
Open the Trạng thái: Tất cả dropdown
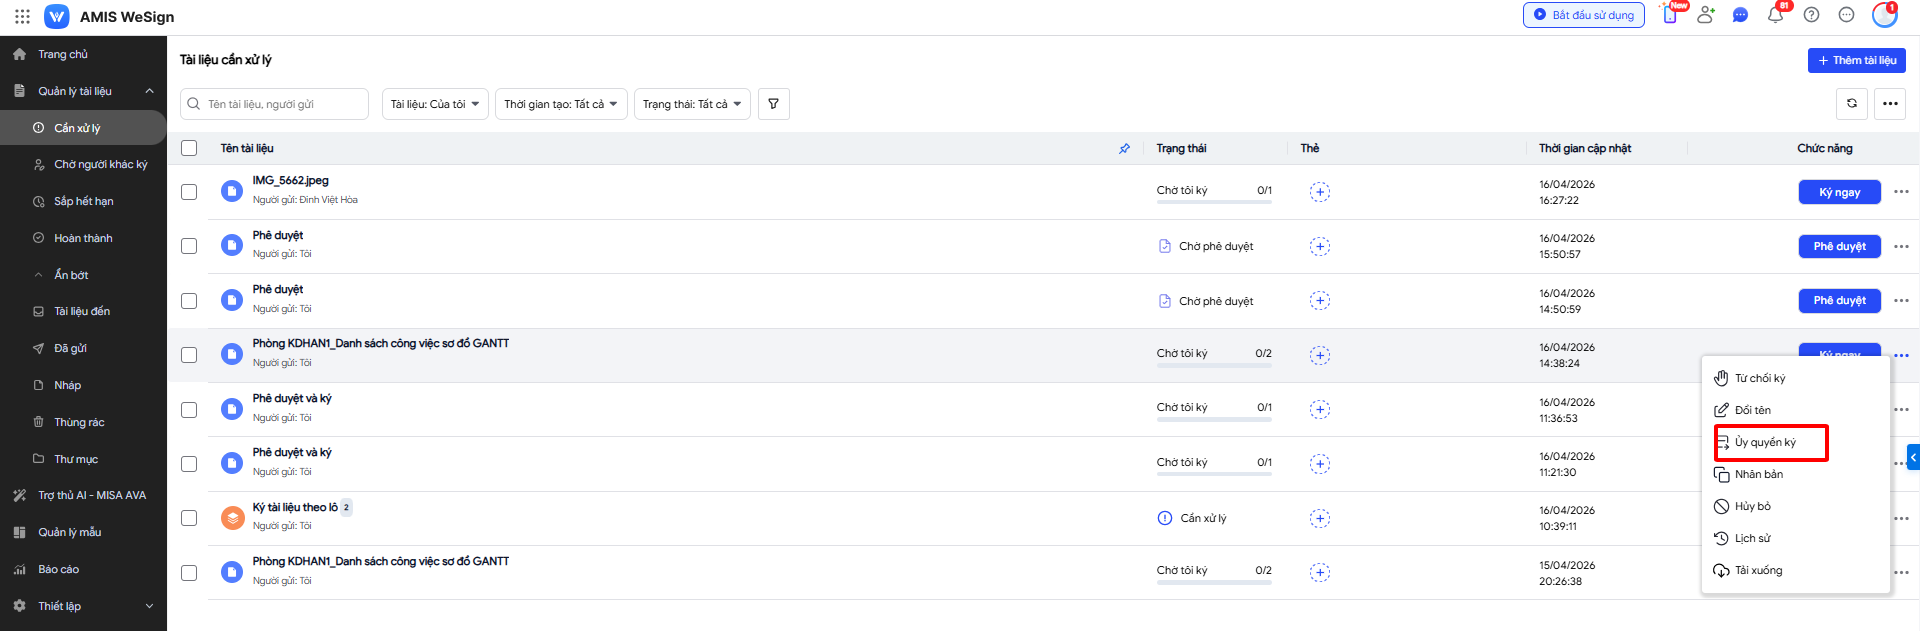tap(692, 104)
